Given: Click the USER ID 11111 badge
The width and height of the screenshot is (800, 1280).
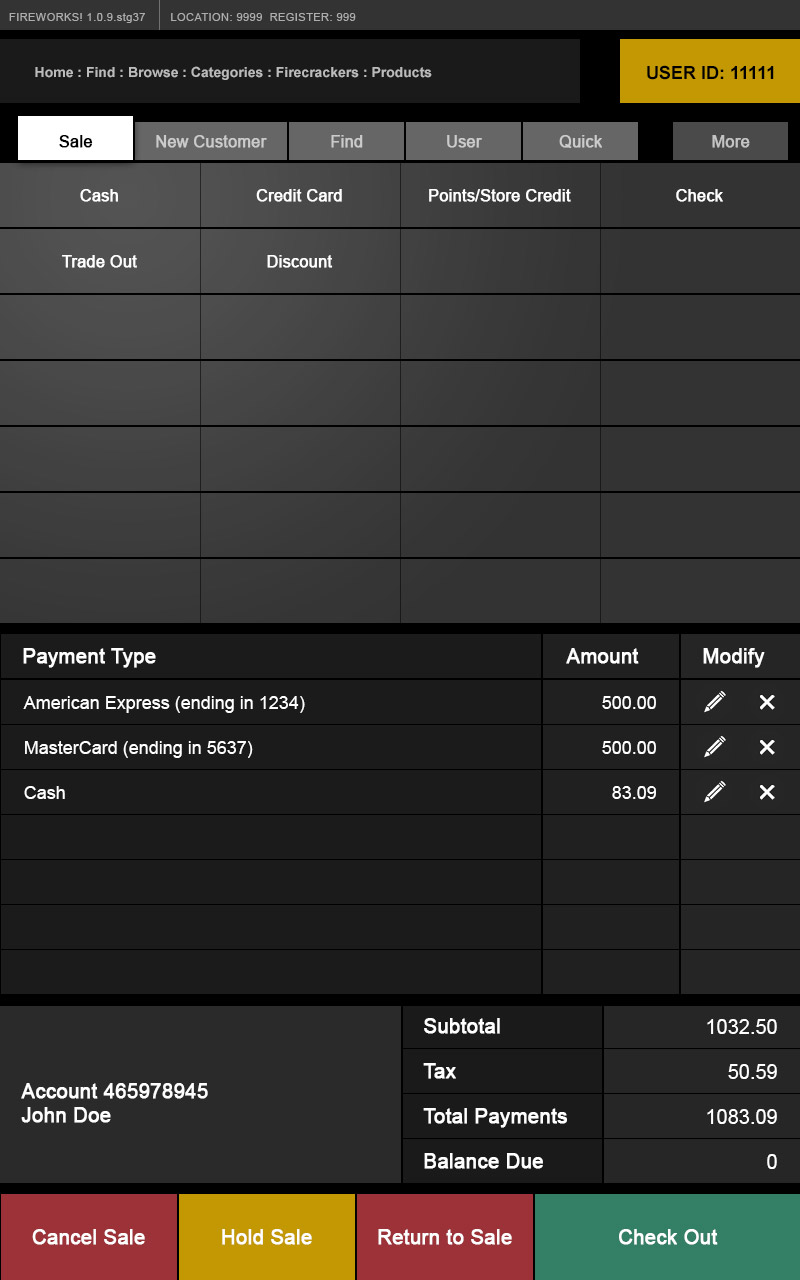Looking at the screenshot, I should 710,72.
